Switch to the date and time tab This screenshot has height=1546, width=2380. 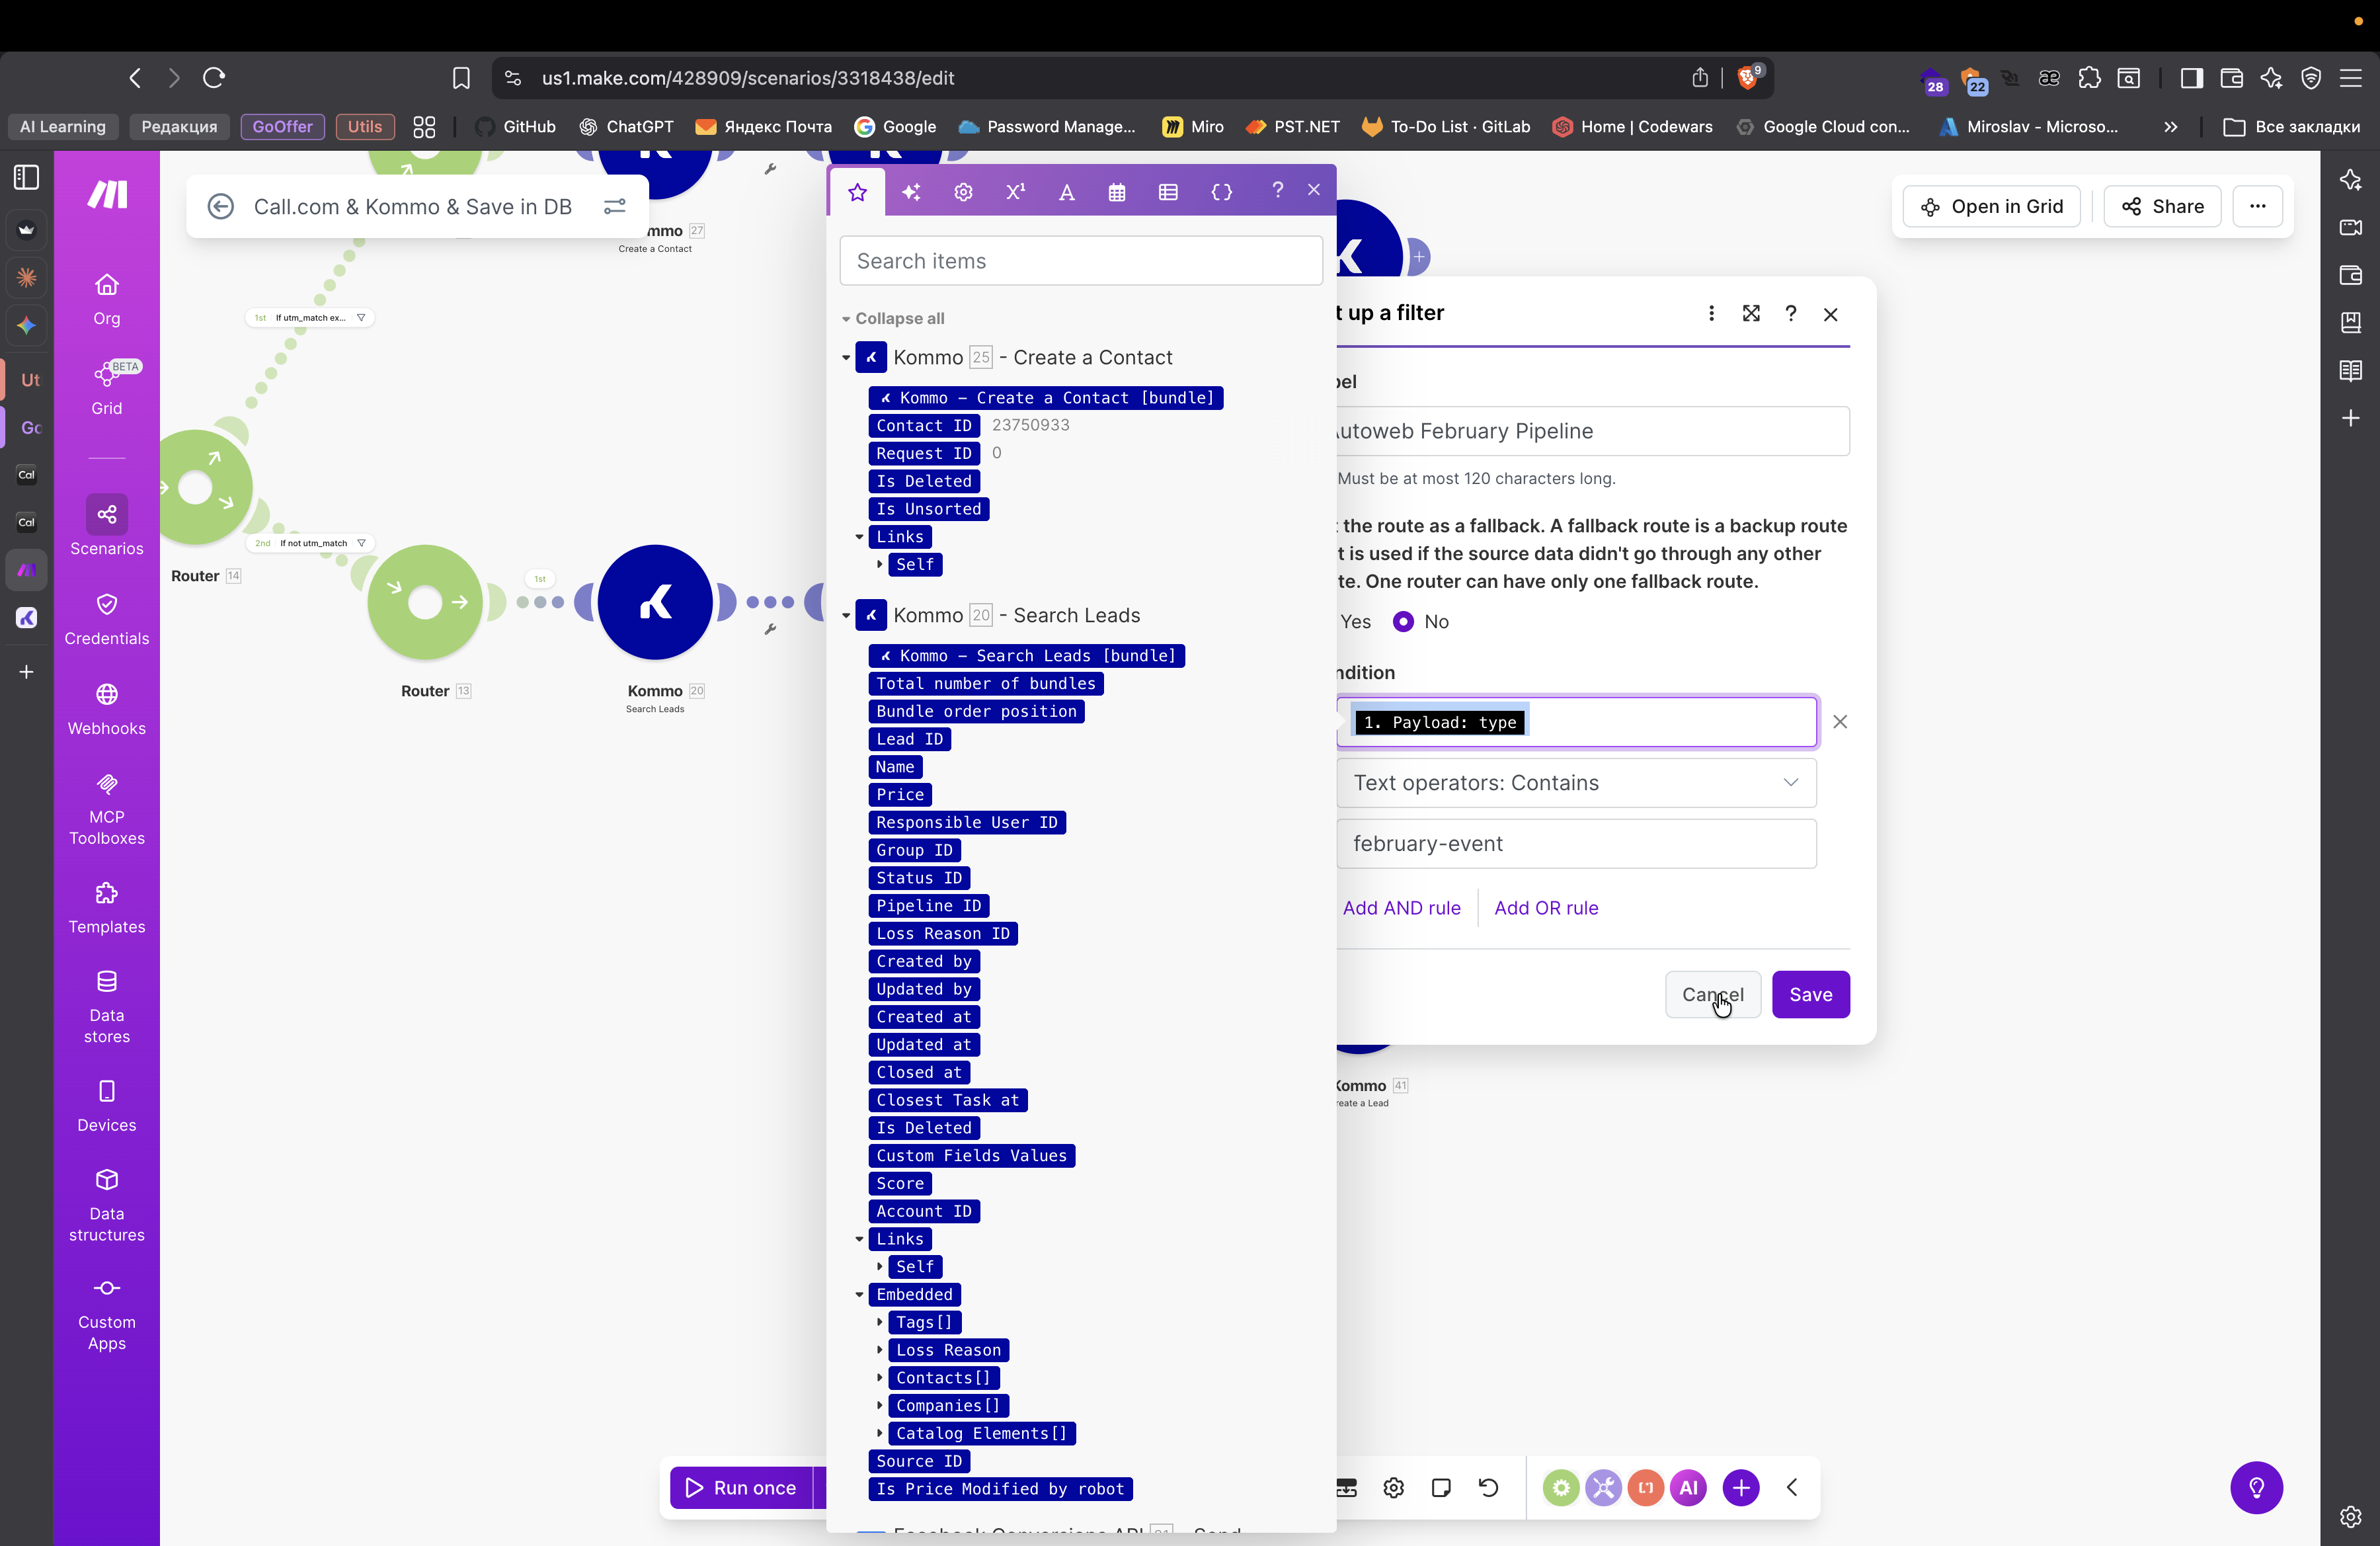[x=1117, y=191]
